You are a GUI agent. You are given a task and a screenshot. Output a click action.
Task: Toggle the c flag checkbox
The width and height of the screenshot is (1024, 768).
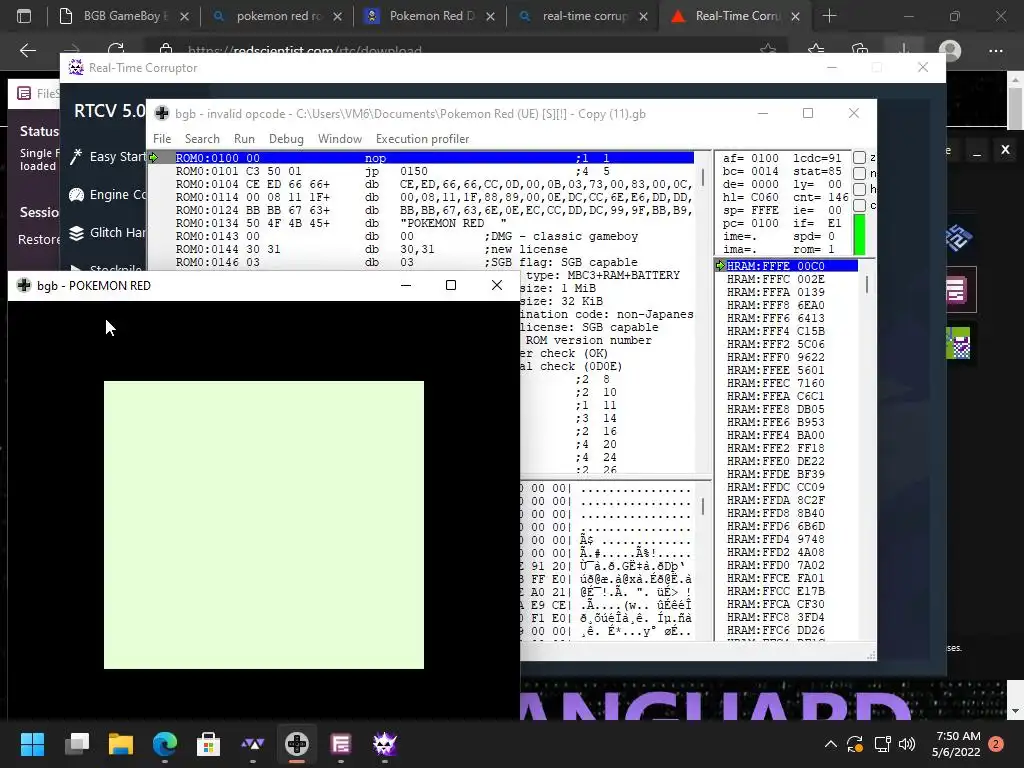click(859, 205)
